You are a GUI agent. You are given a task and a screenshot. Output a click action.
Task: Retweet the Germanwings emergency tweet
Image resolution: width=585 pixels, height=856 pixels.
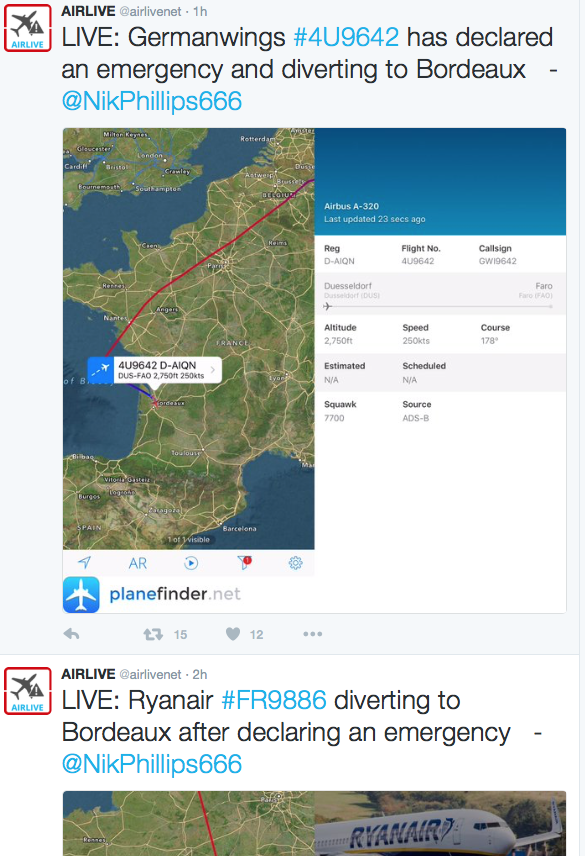point(153,634)
